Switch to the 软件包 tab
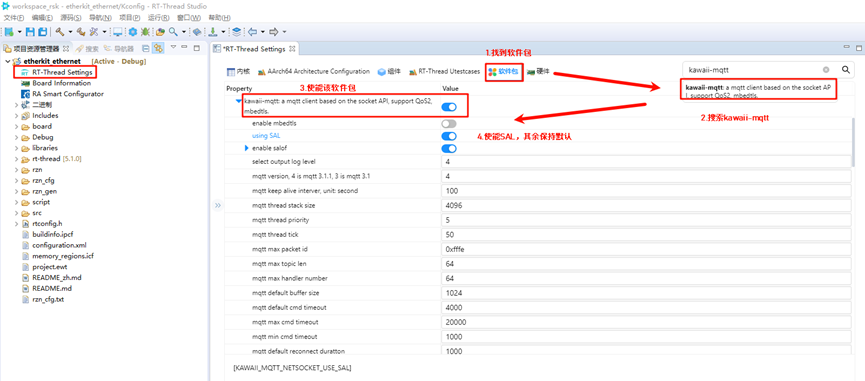865x381 pixels. (504, 72)
